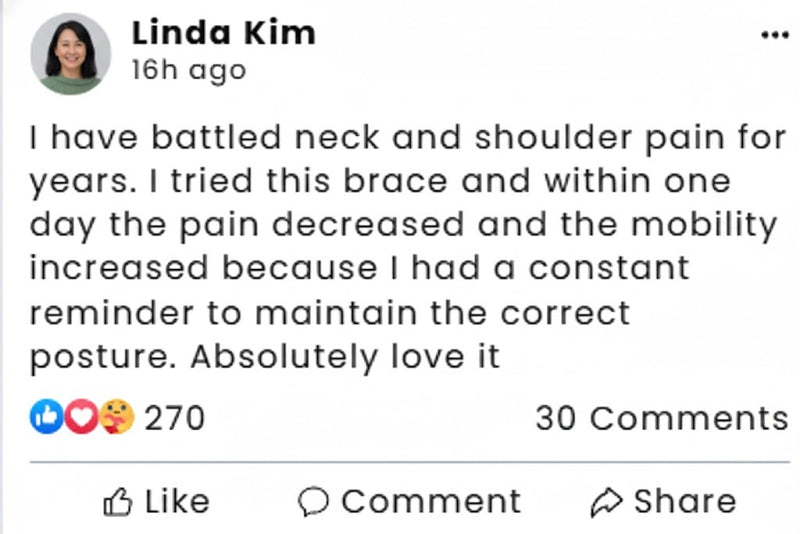Open the three-dot post options menu
The image size is (800, 534).
(775, 34)
